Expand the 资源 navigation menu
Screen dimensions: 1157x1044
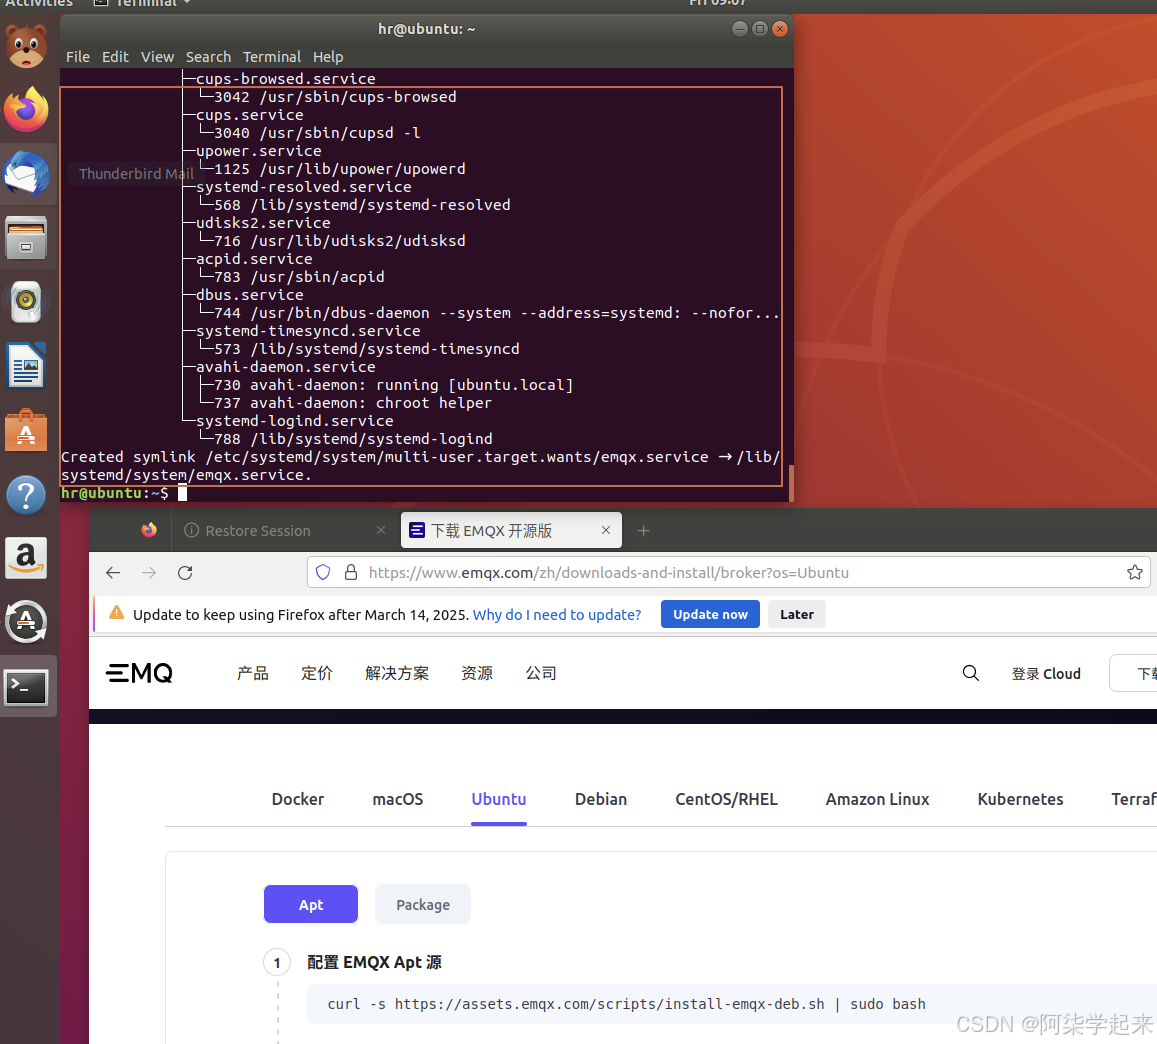[477, 673]
